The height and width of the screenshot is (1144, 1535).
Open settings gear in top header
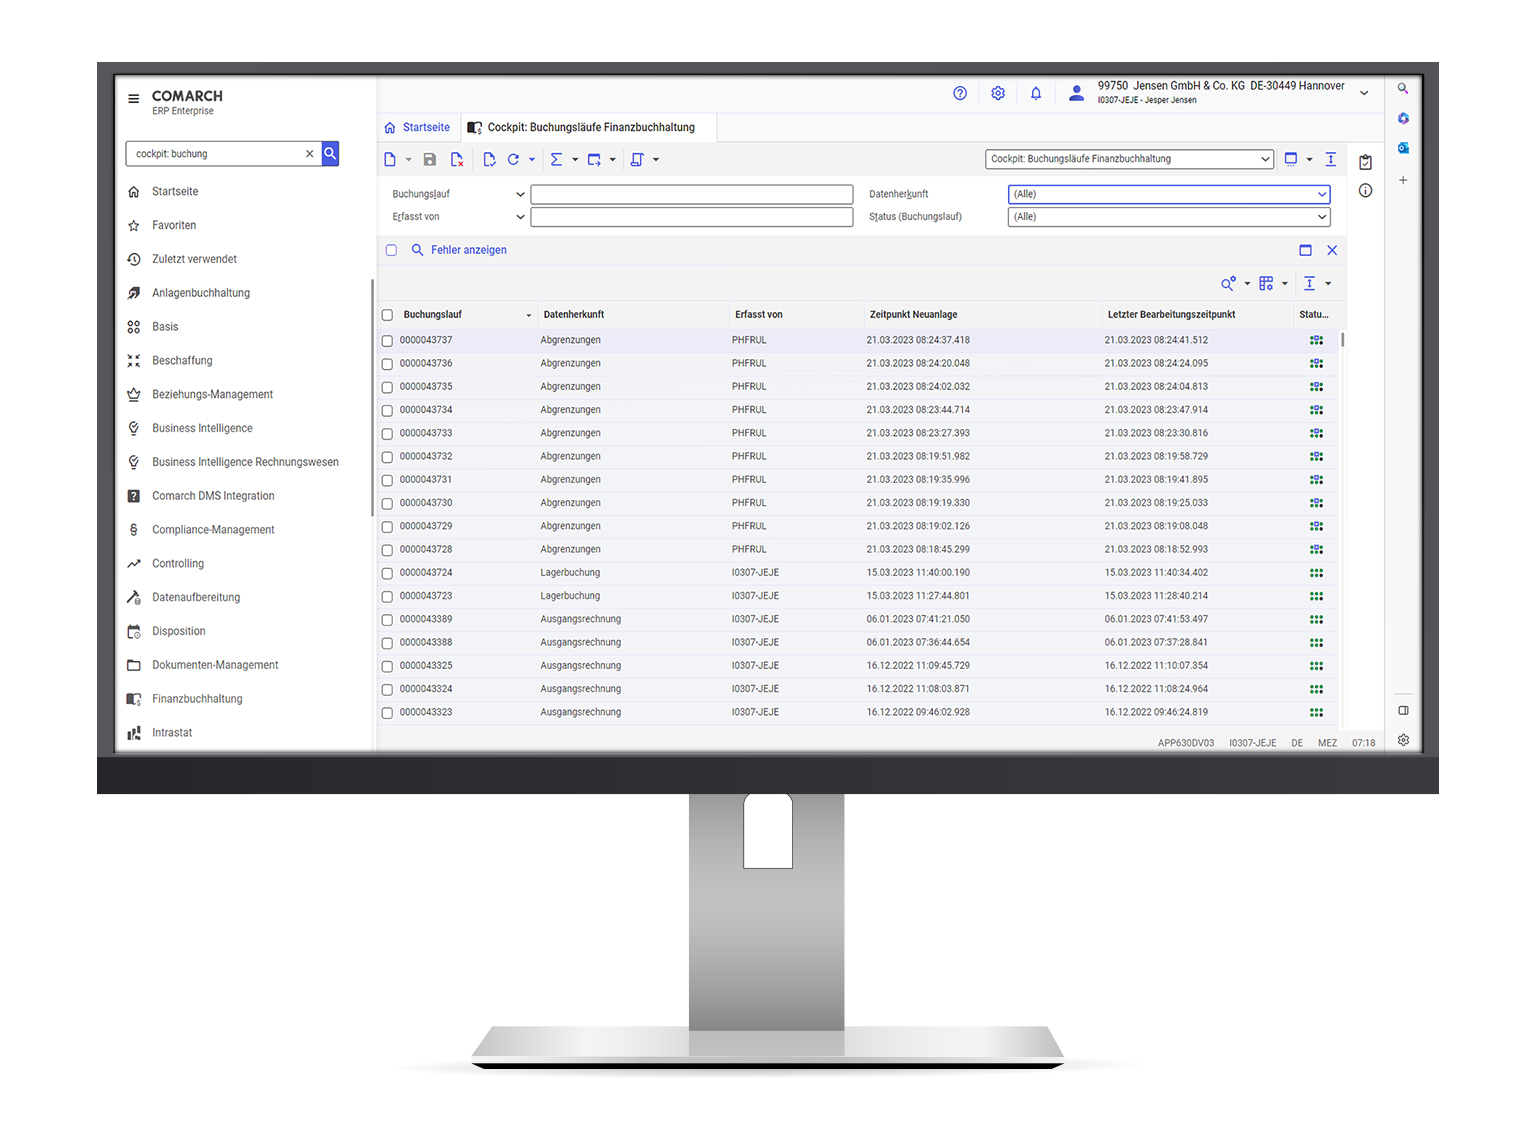[998, 93]
